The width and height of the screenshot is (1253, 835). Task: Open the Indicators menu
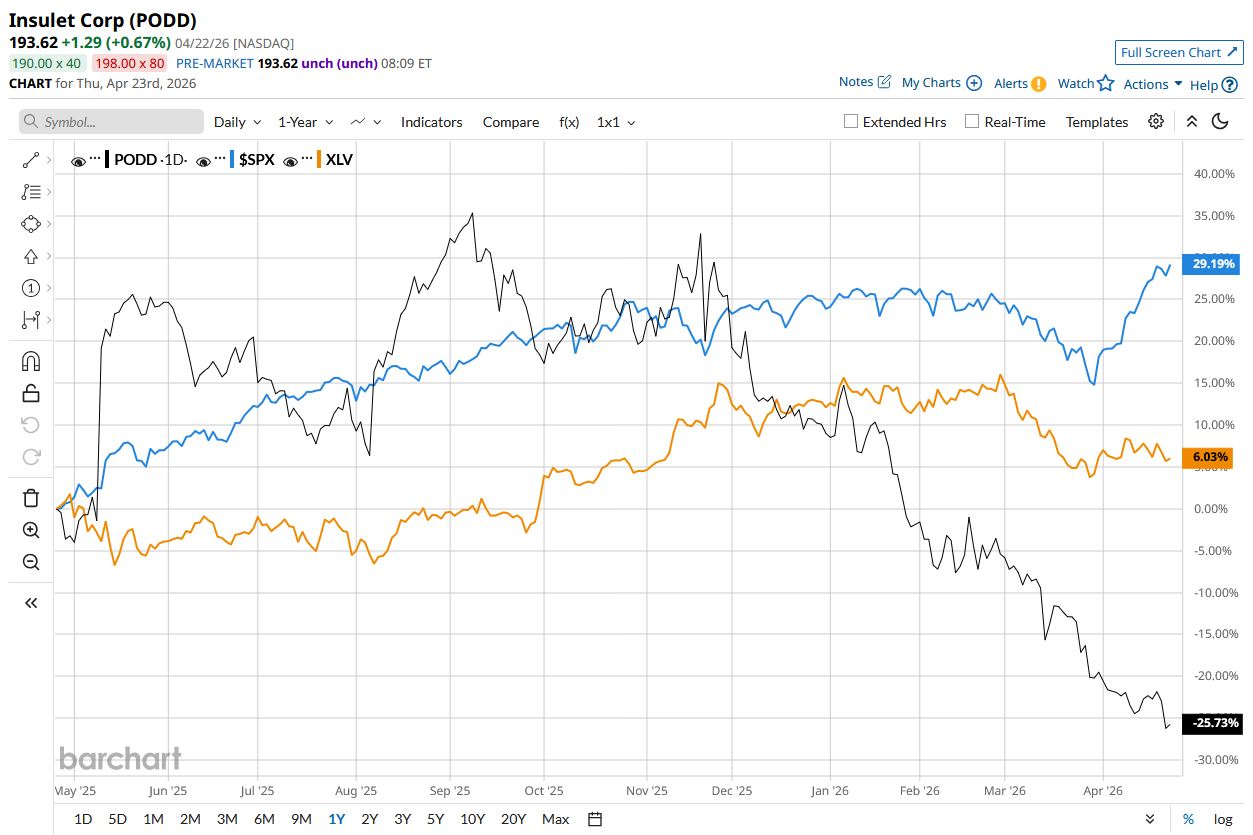[x=431, y=122]
